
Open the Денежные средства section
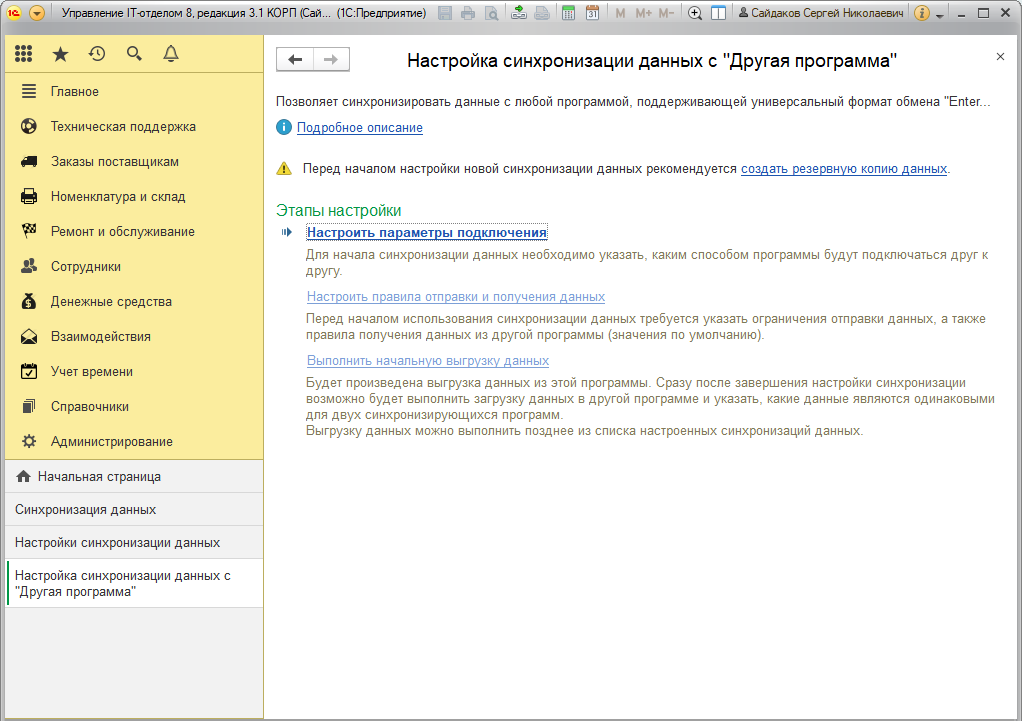[134, 301]
